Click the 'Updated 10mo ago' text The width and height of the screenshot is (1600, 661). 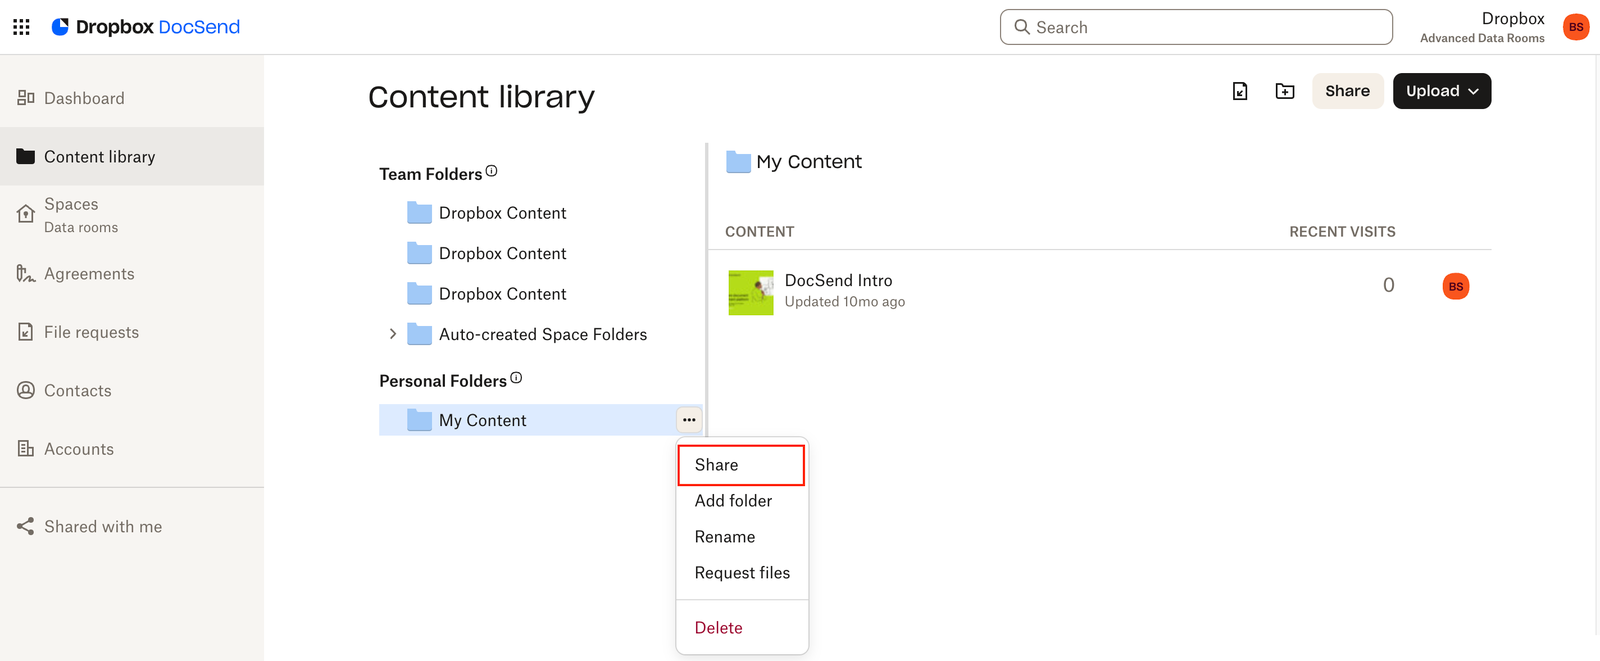click(x=845, y=302)
